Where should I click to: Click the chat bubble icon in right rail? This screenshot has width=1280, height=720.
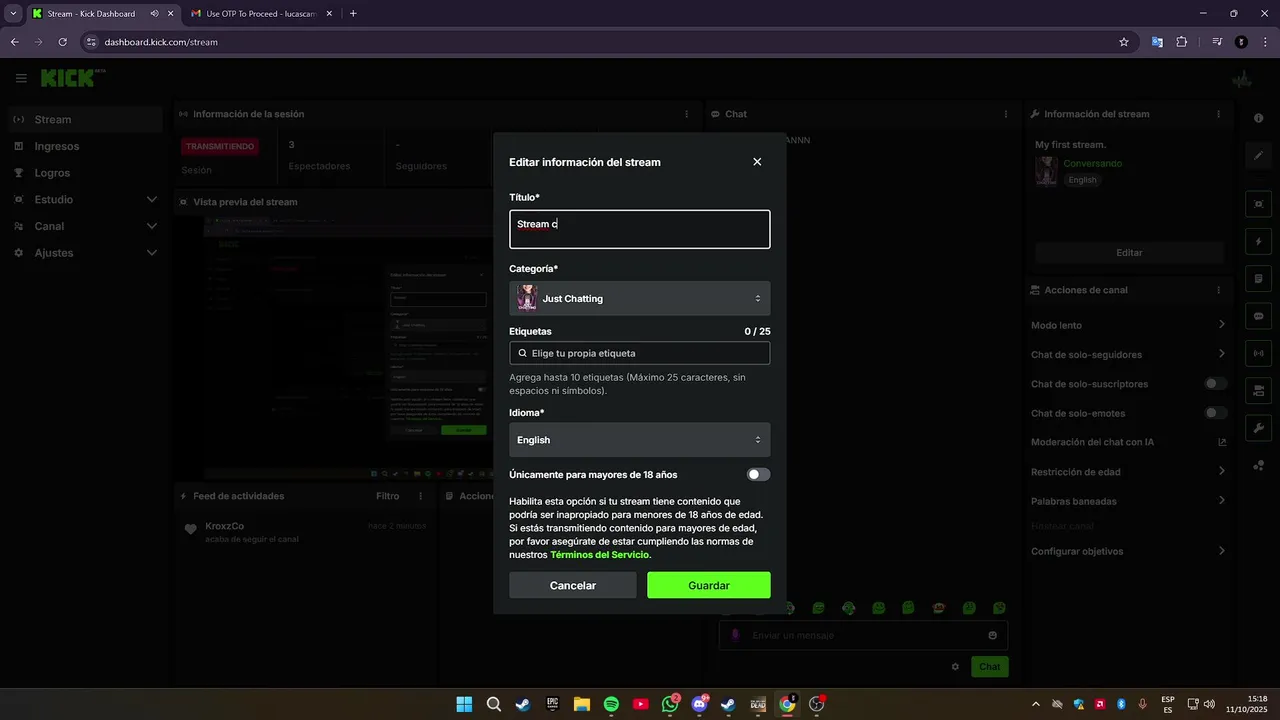(x=1258, y=316)
